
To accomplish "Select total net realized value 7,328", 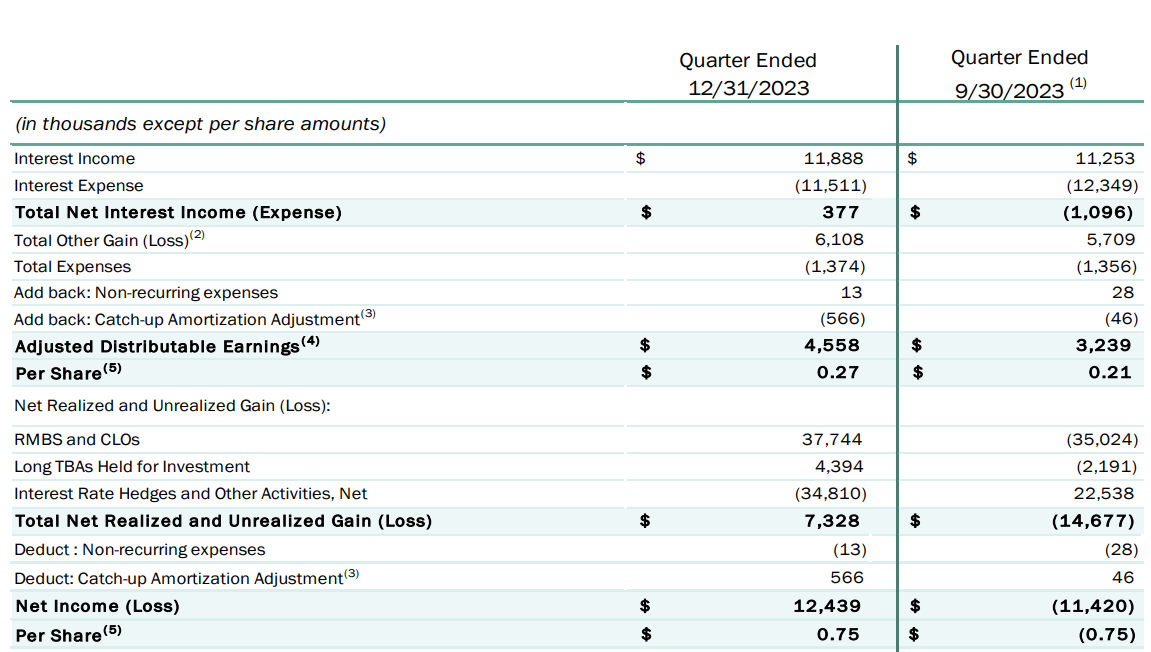I will pos(832,521).
